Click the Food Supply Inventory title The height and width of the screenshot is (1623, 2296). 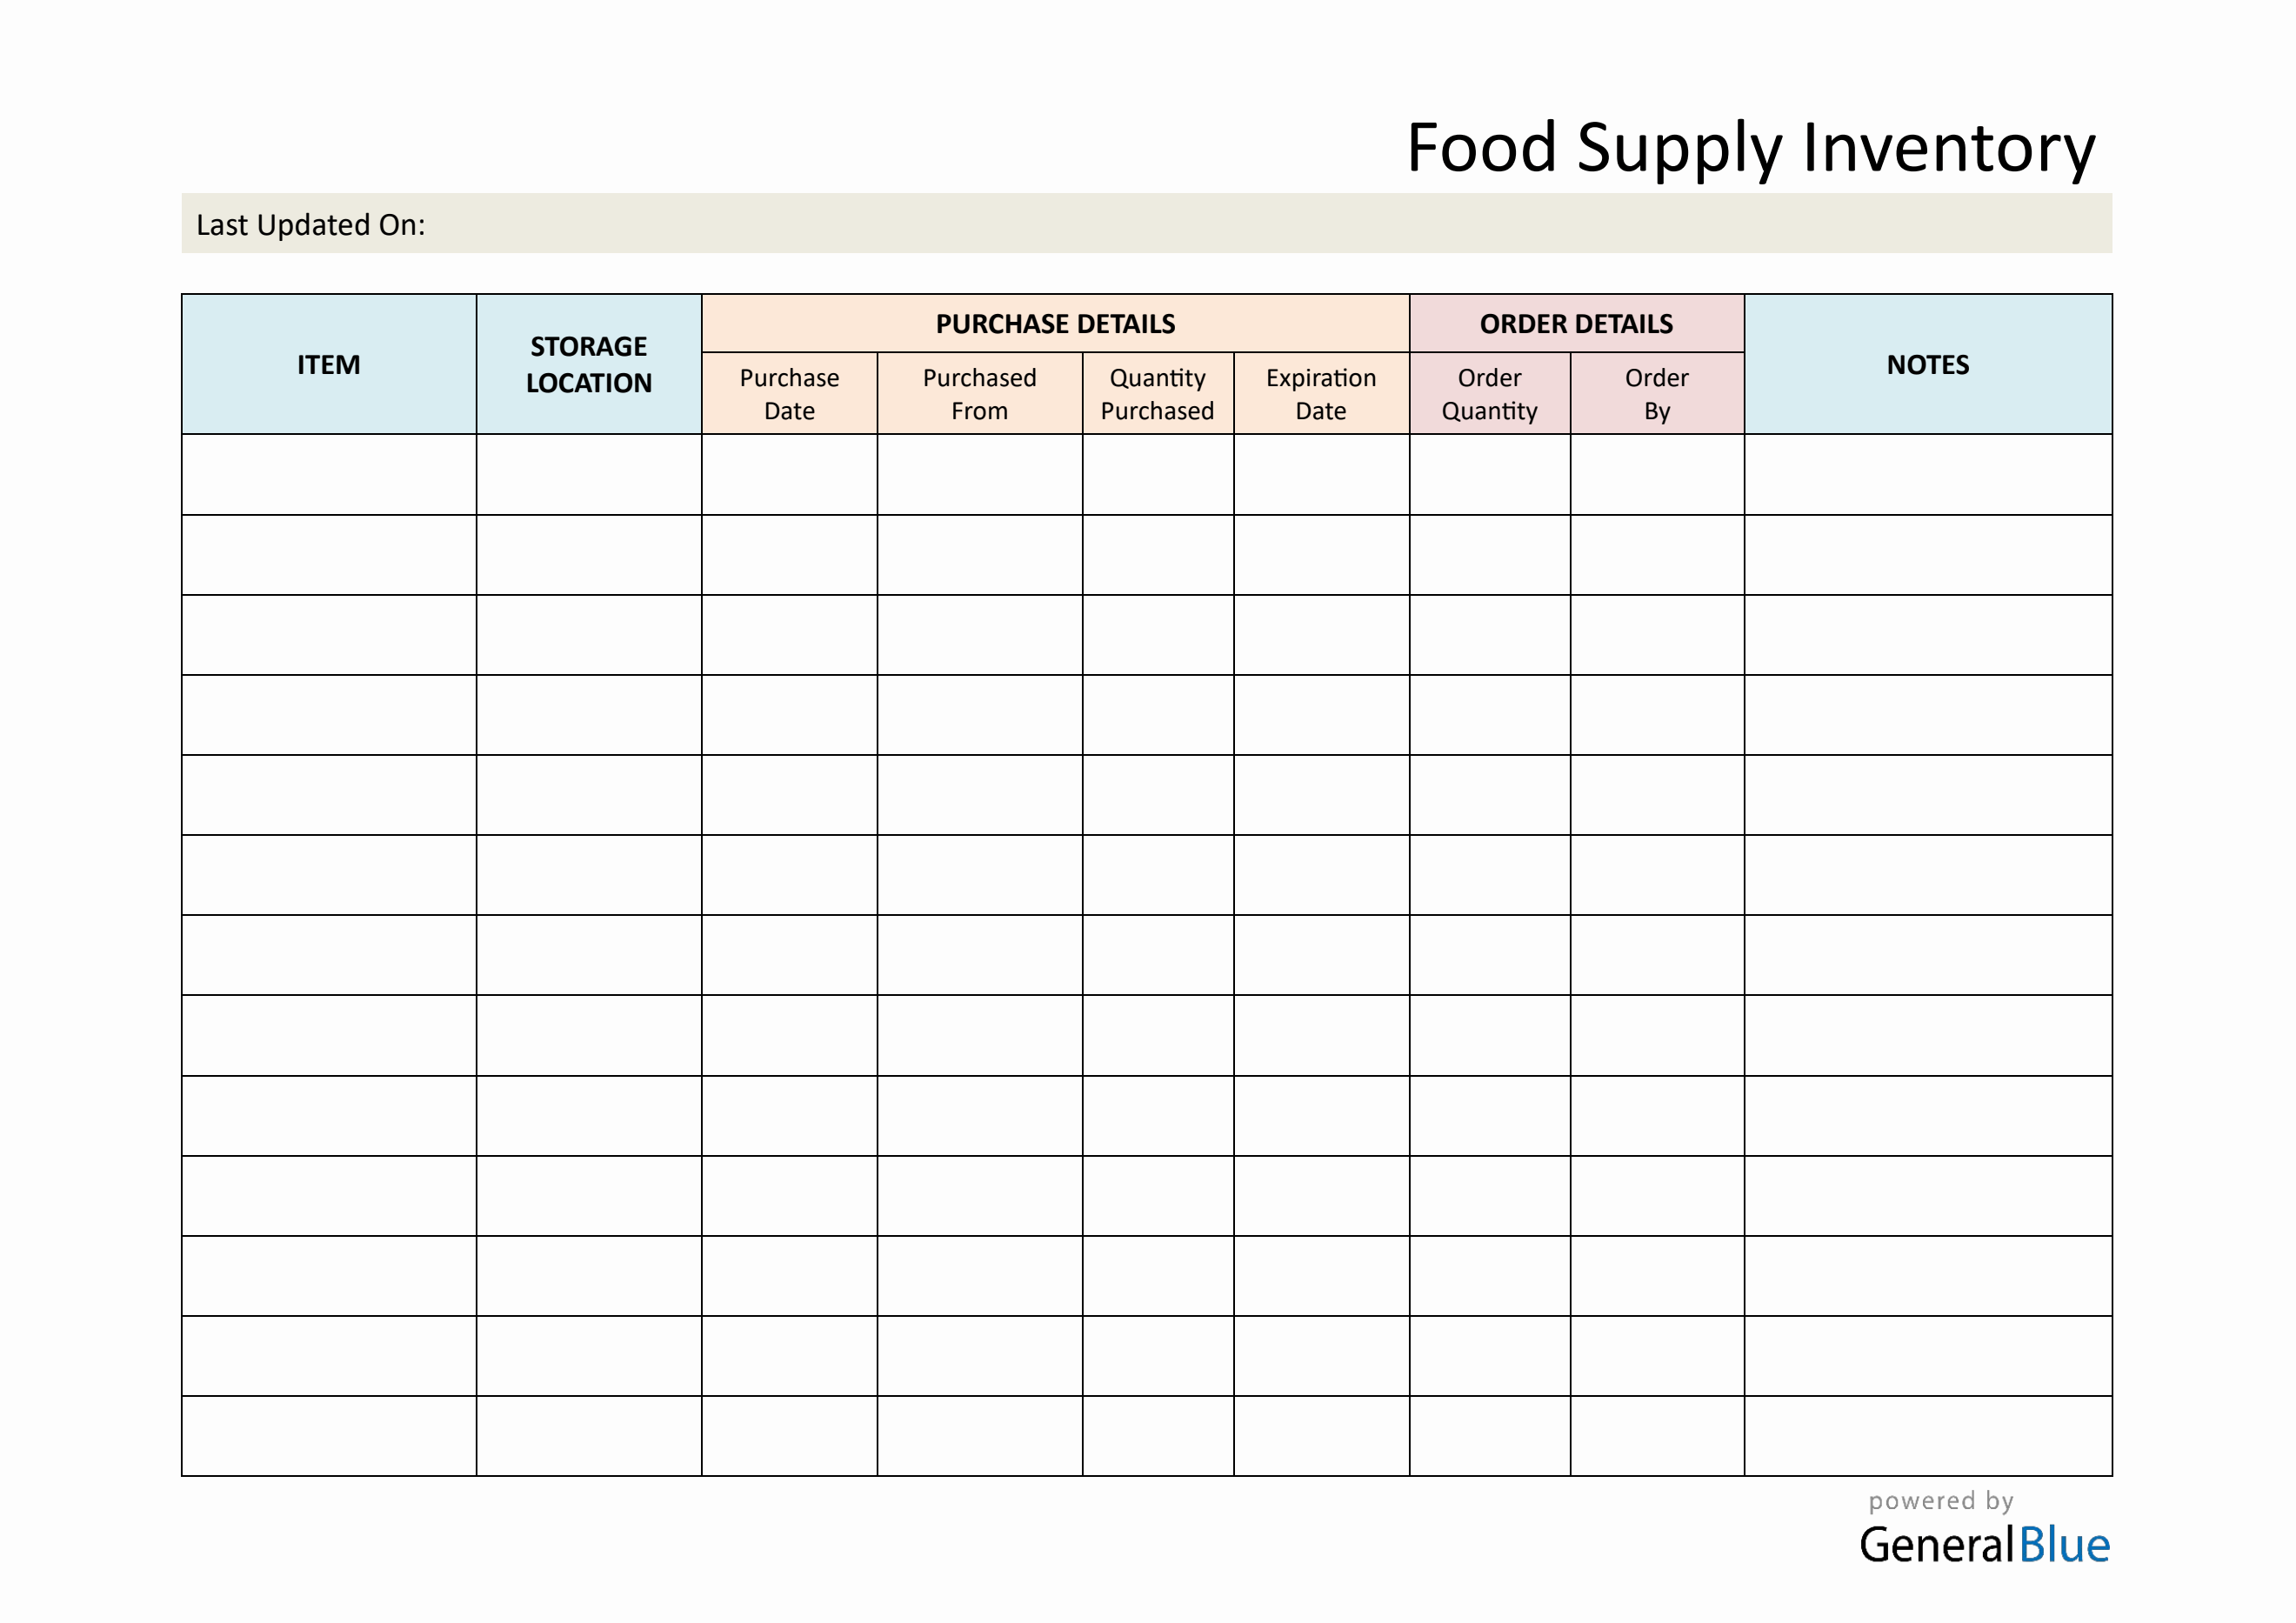click(1750, 148)
